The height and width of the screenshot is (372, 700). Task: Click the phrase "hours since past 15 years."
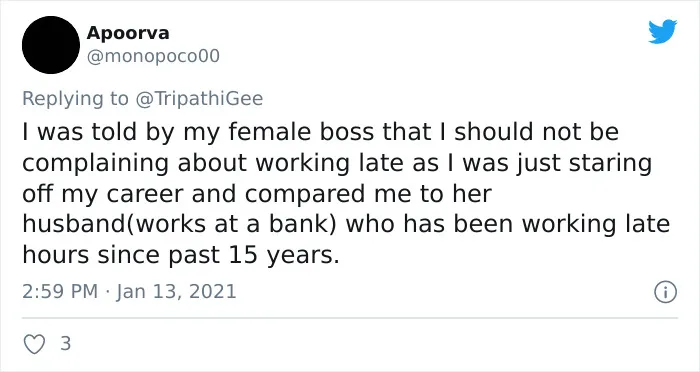[x=181, y=255]
